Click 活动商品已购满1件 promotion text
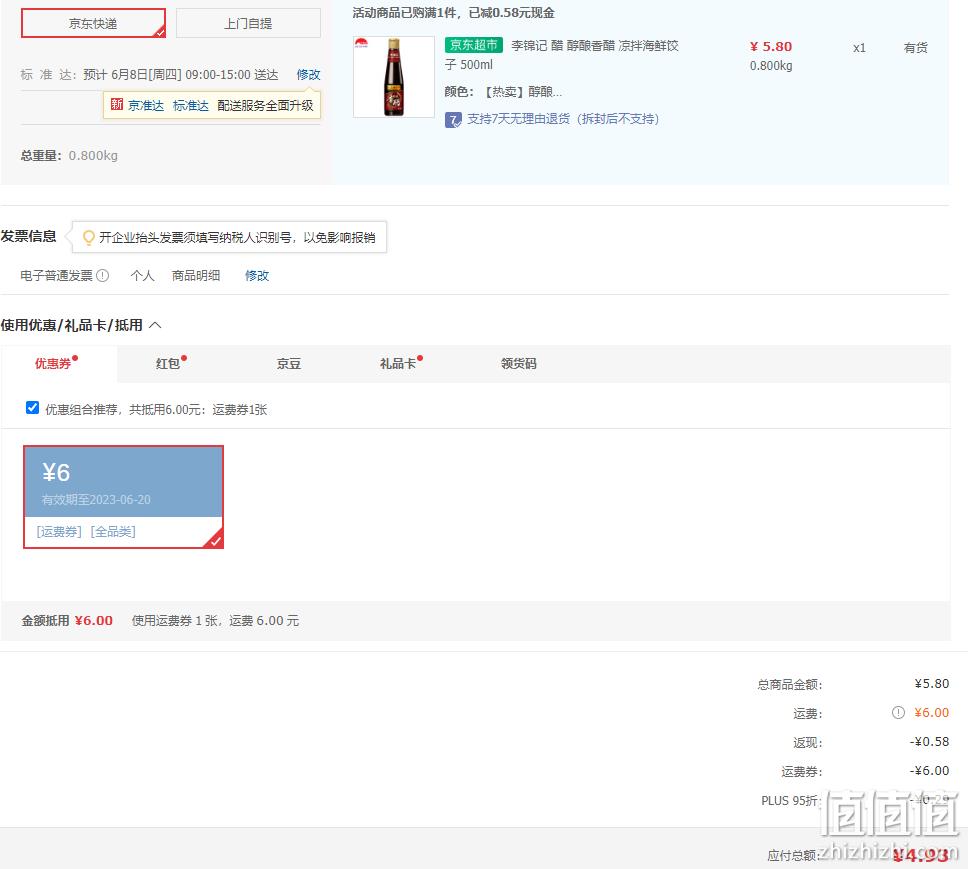The image size is (968, 869). click(x=453, y=12)
